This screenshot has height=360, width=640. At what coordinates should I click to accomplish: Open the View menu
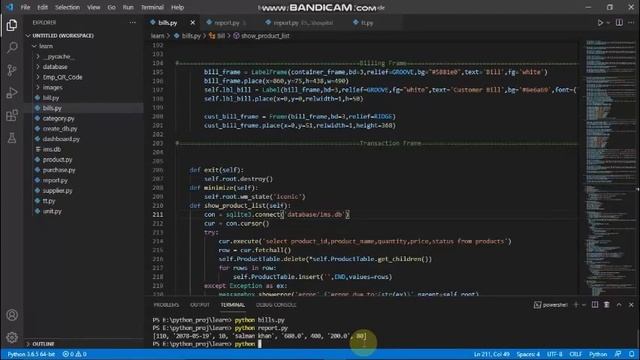(x=93, y=7)
